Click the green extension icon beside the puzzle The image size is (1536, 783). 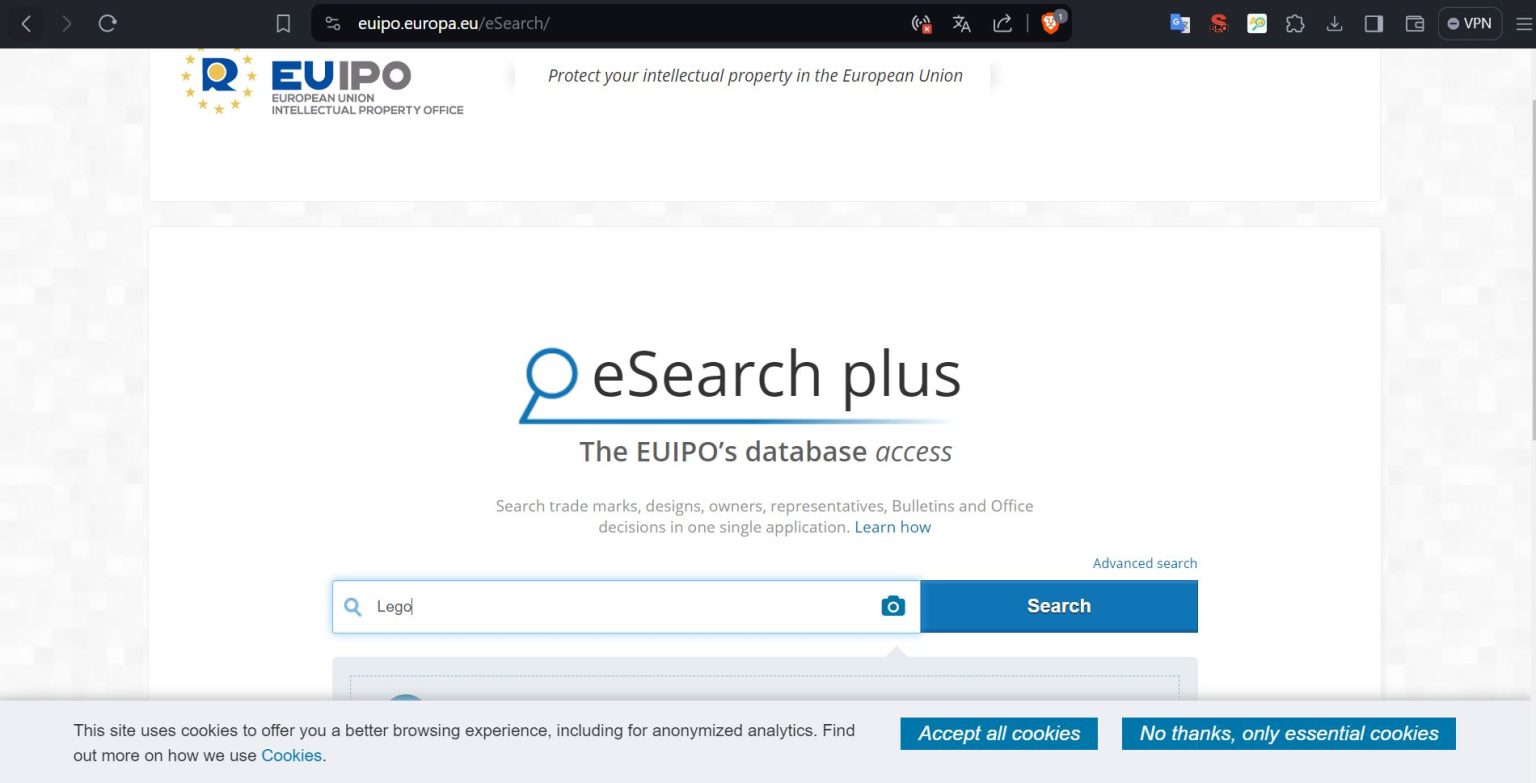click(1257, 24)
